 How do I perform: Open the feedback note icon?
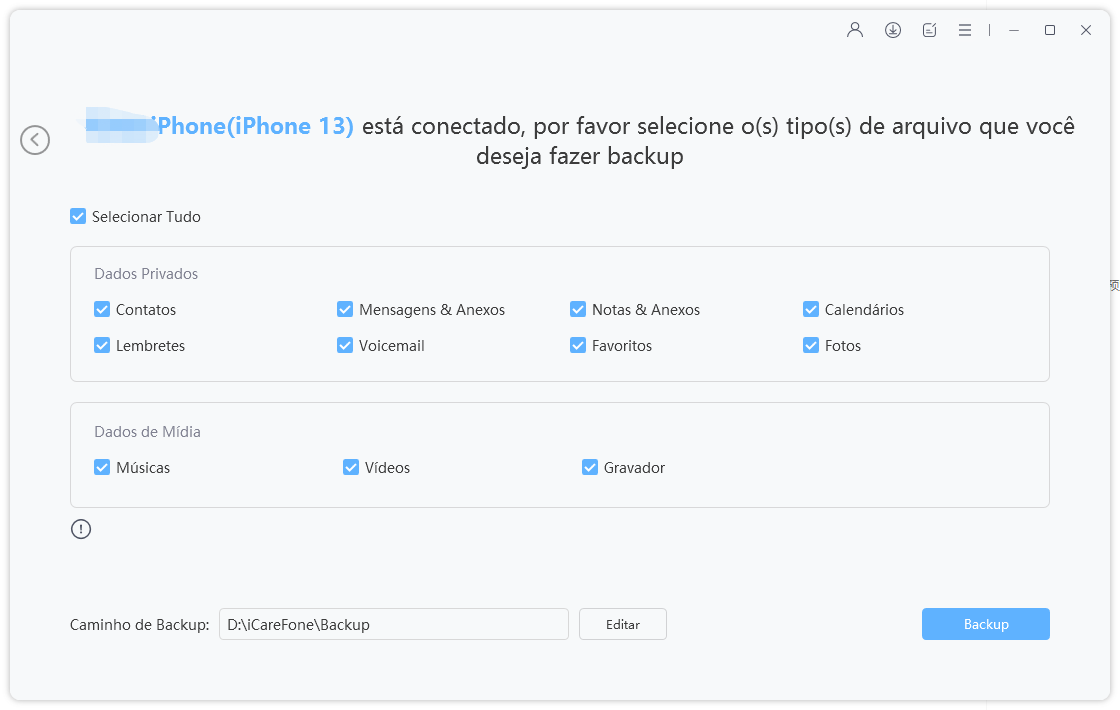click(929, 30)
